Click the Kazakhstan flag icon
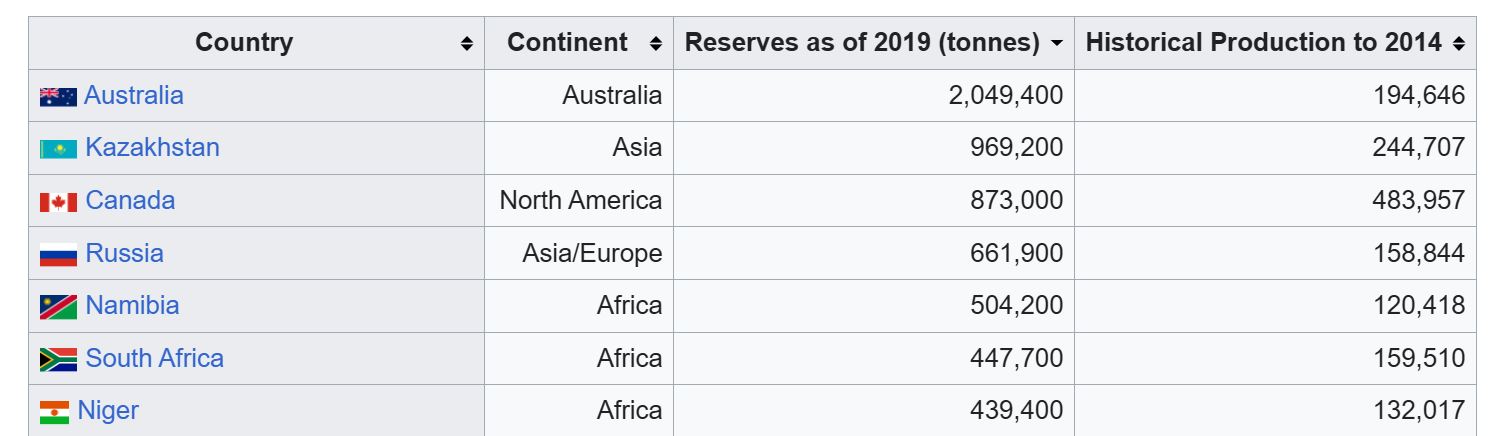 pos(58,149)
